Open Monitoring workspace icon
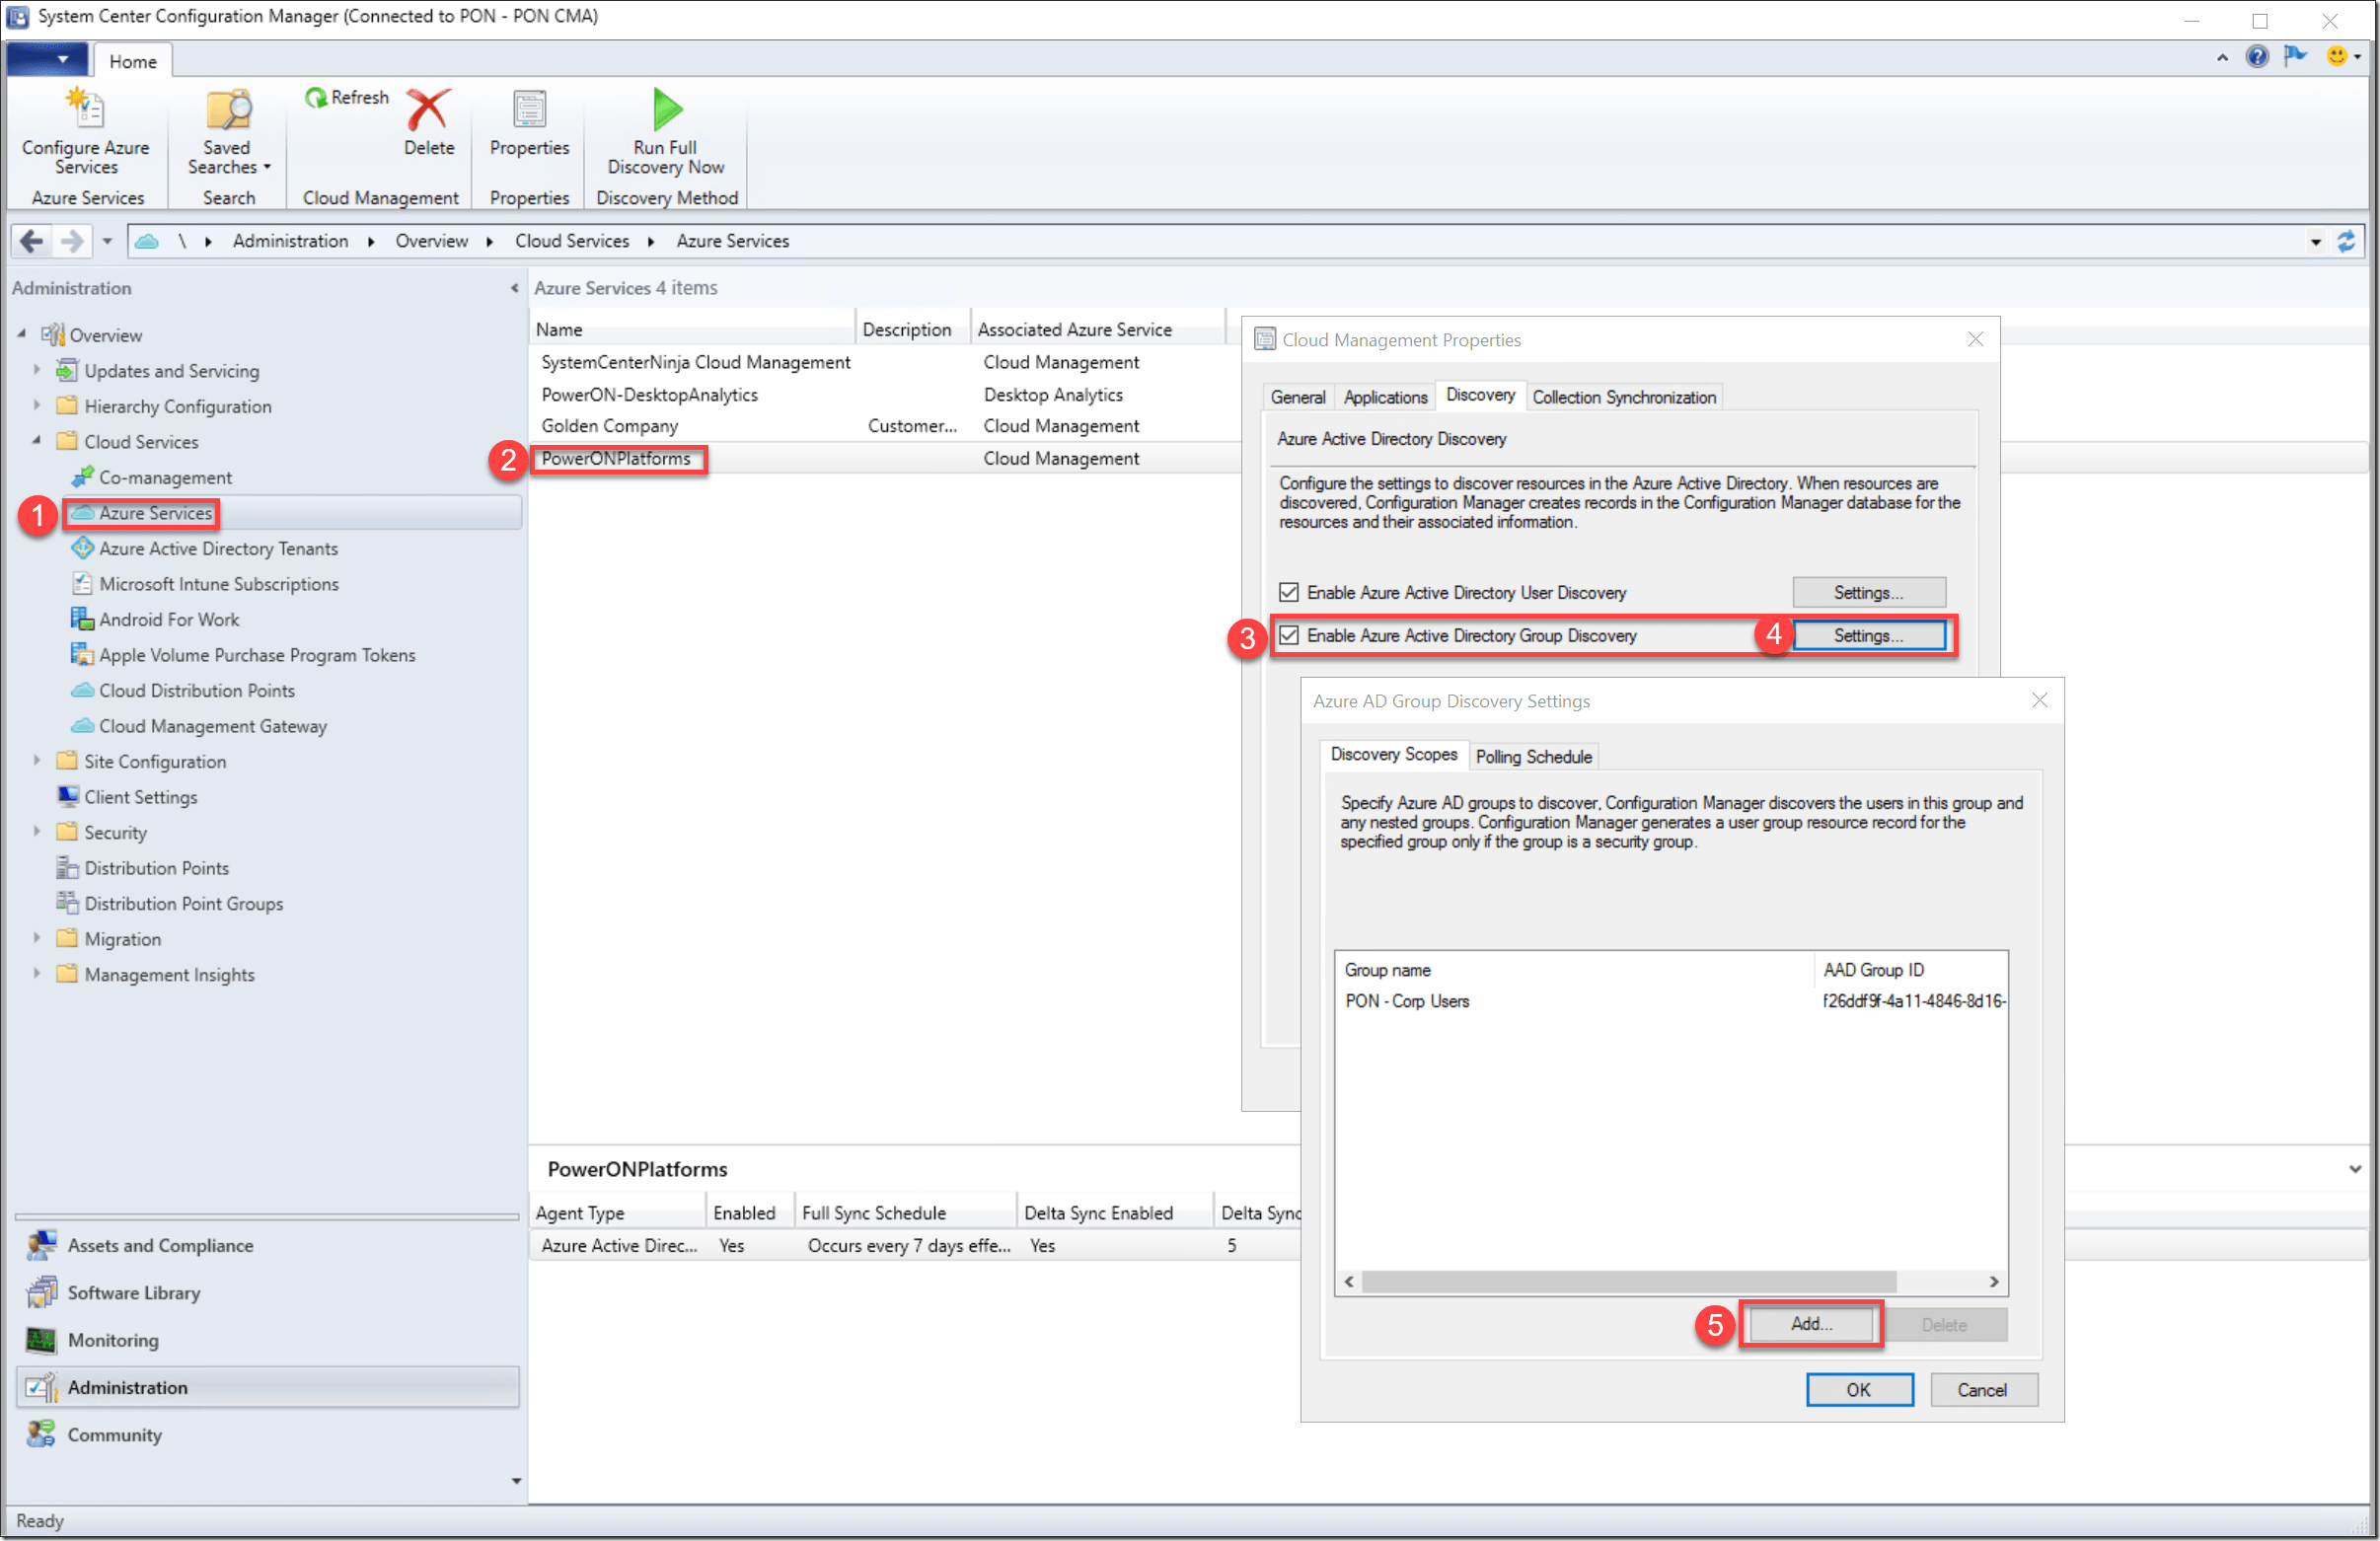Viewport: 2380px width, 1541px height. [x=41, y=1340]
